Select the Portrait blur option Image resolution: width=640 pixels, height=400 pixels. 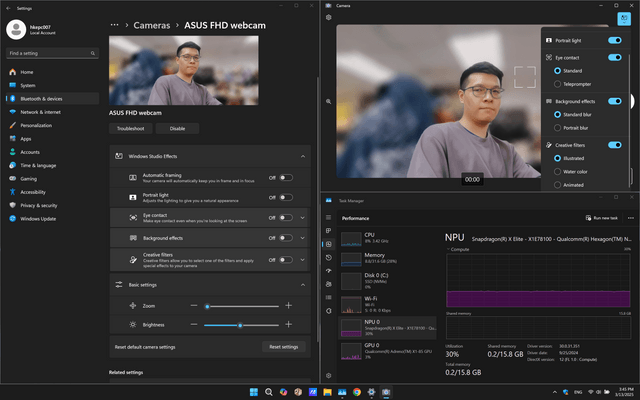(x=571, y=128)
